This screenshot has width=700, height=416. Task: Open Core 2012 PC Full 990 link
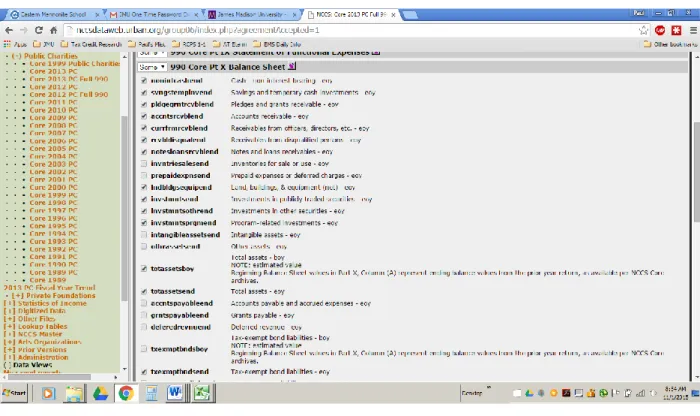(x=69, y=95)
